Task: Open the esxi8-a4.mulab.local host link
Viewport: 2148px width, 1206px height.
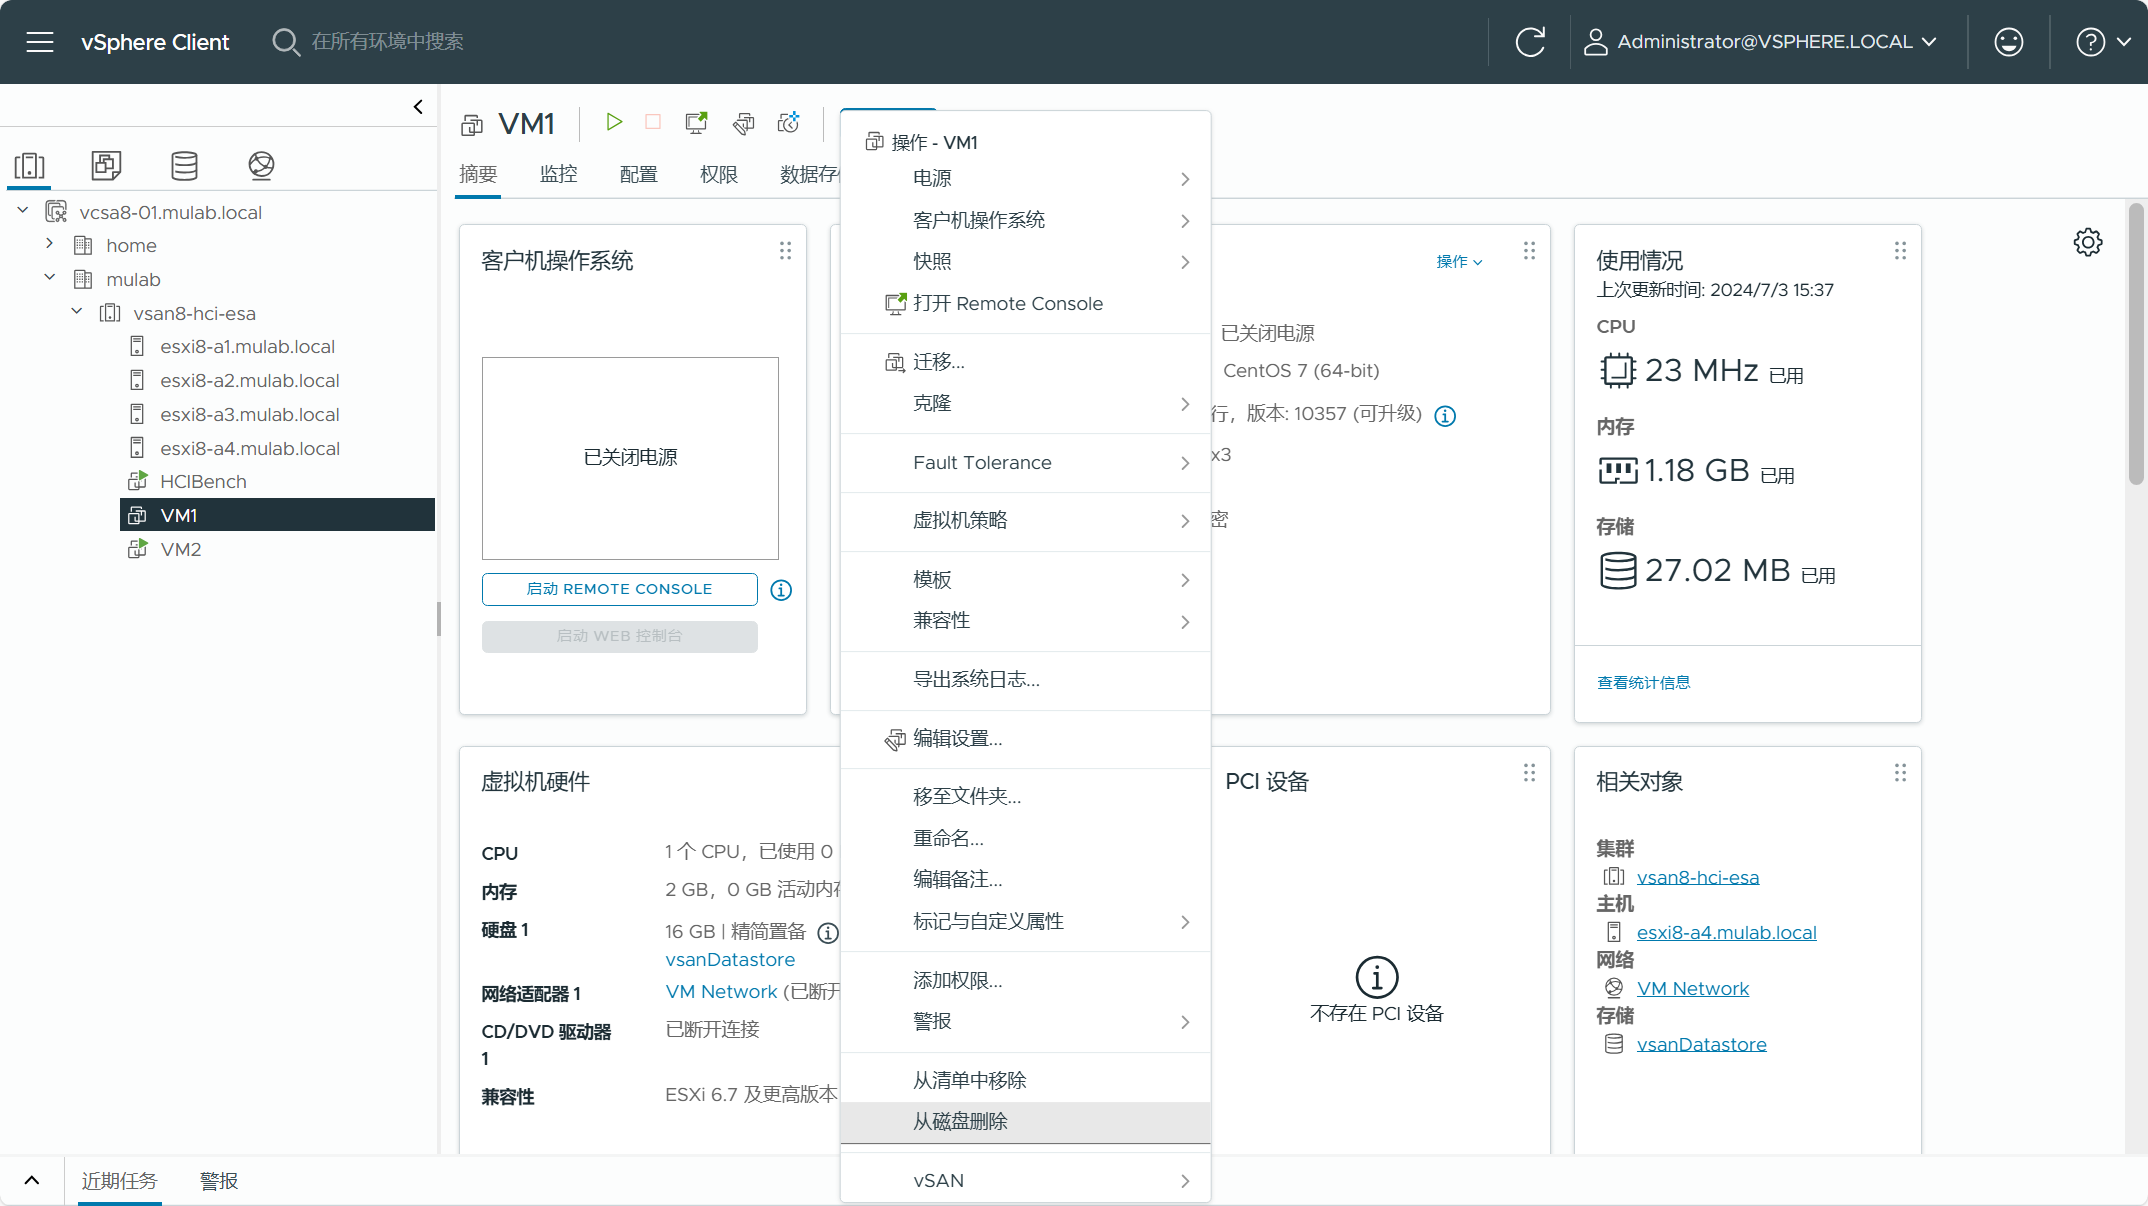Action: [x=1726, y=933]
